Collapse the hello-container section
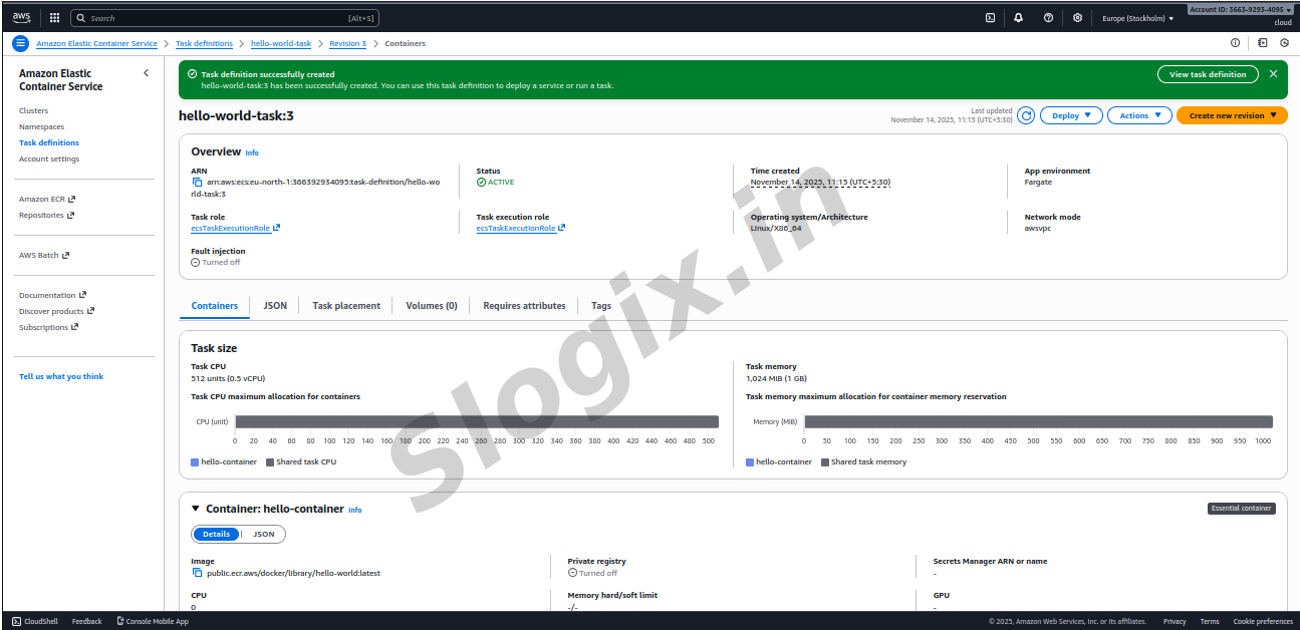This screenshot has height=630, width=1300. [196, 508]
